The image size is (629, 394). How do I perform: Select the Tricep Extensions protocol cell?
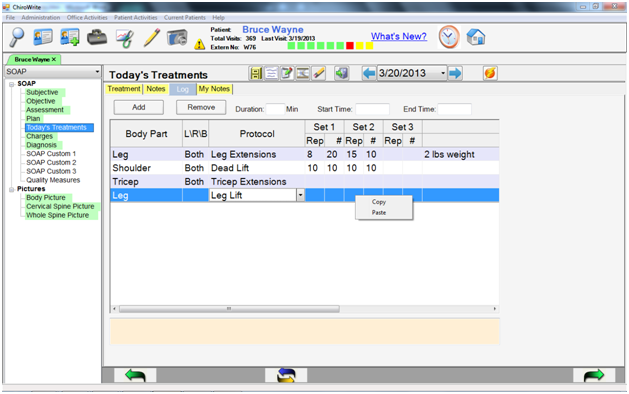(x=257, y=182)
